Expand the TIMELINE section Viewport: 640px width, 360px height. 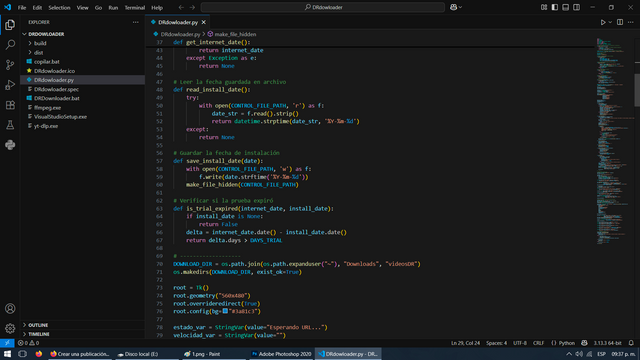[39, 334]
